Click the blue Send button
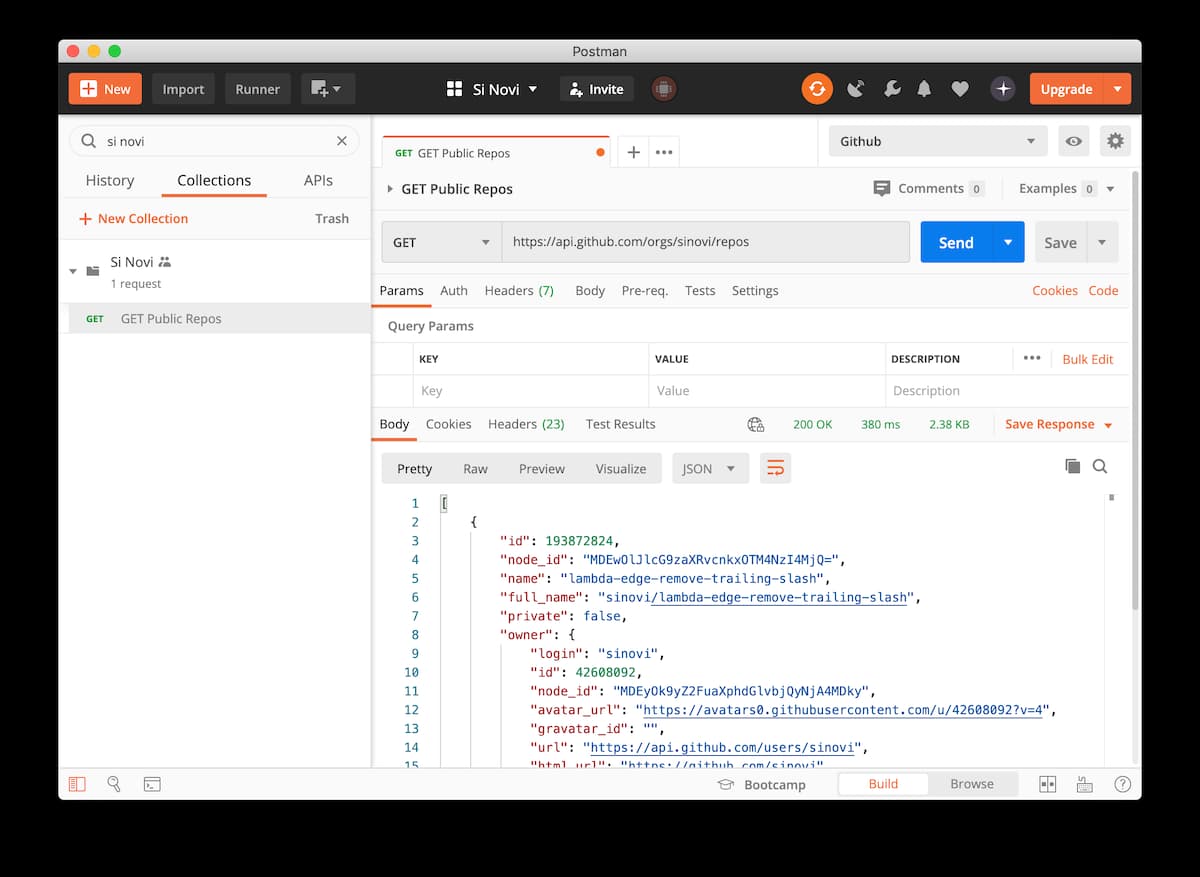This screenshot has height=877, width=1200. (956, 242)
